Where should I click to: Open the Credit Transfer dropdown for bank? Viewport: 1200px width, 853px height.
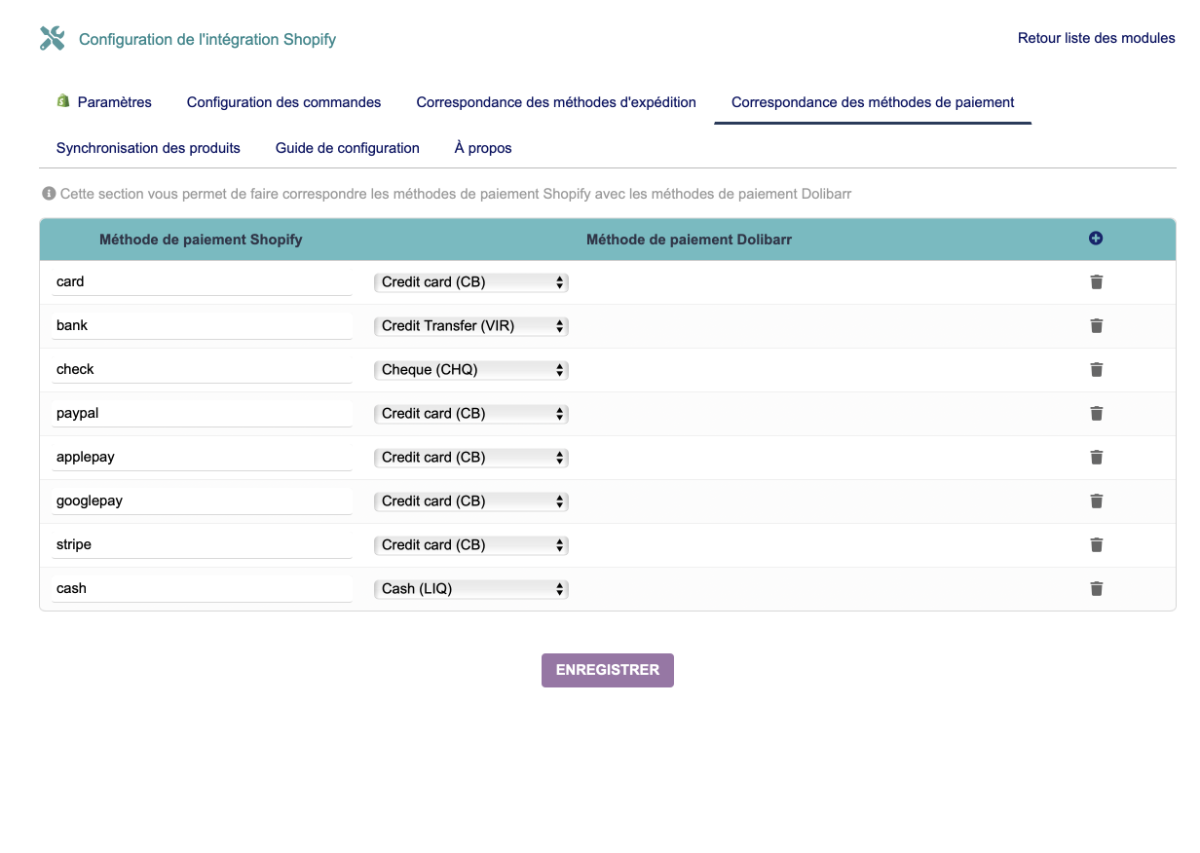(x=470, y=325)
